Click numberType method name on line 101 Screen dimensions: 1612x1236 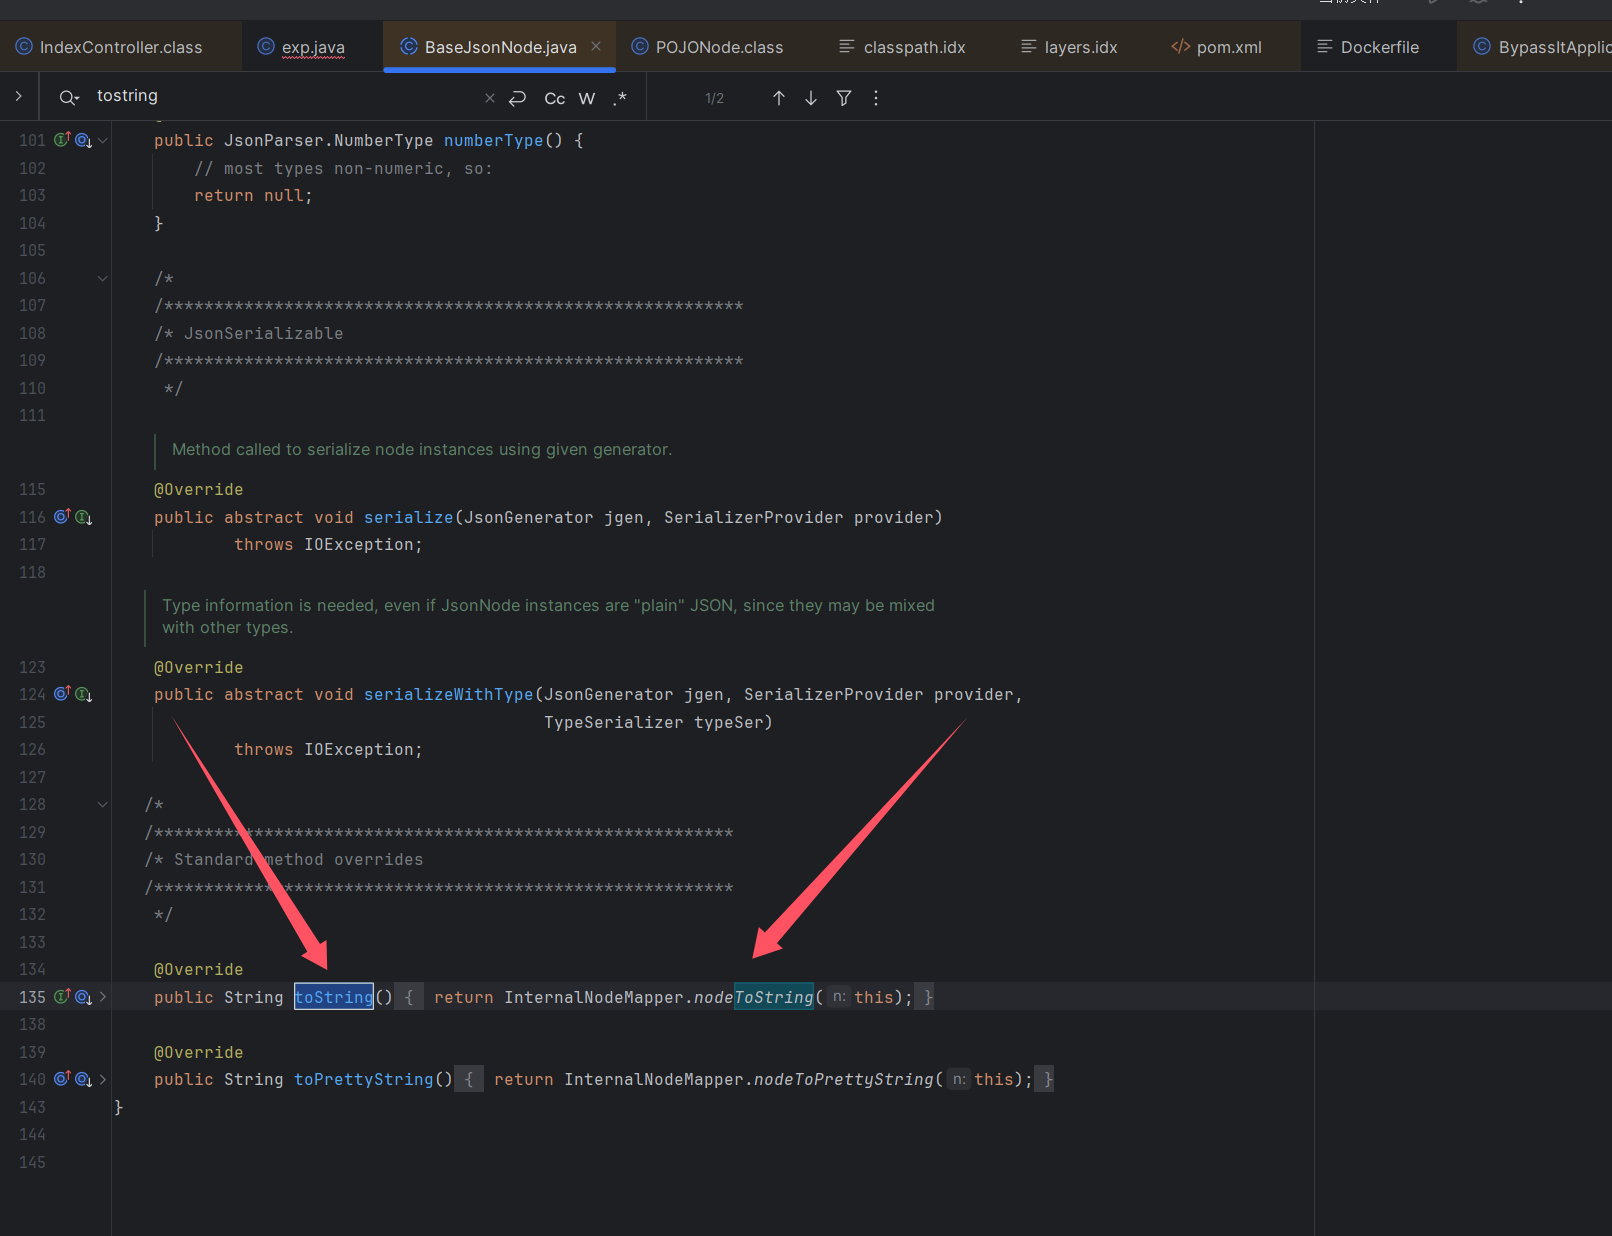493,140
